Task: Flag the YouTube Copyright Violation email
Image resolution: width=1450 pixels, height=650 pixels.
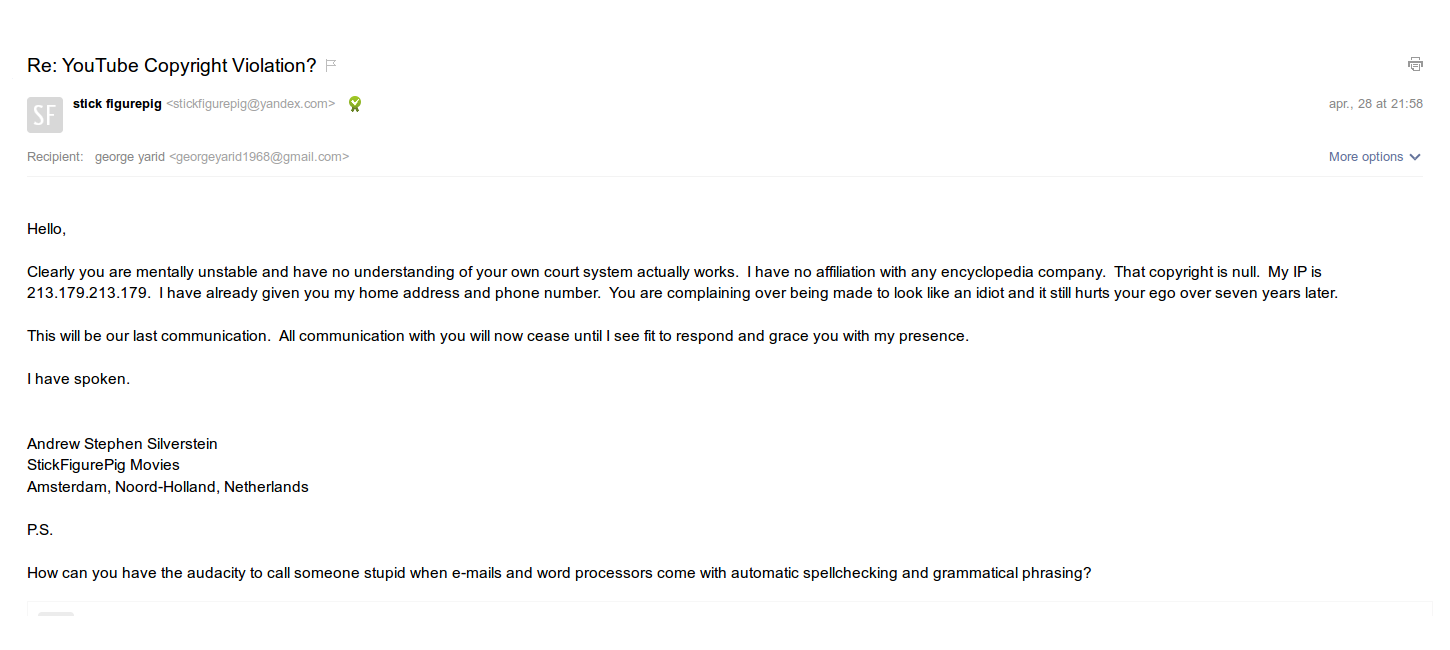Action: click(x=331, y=66)
